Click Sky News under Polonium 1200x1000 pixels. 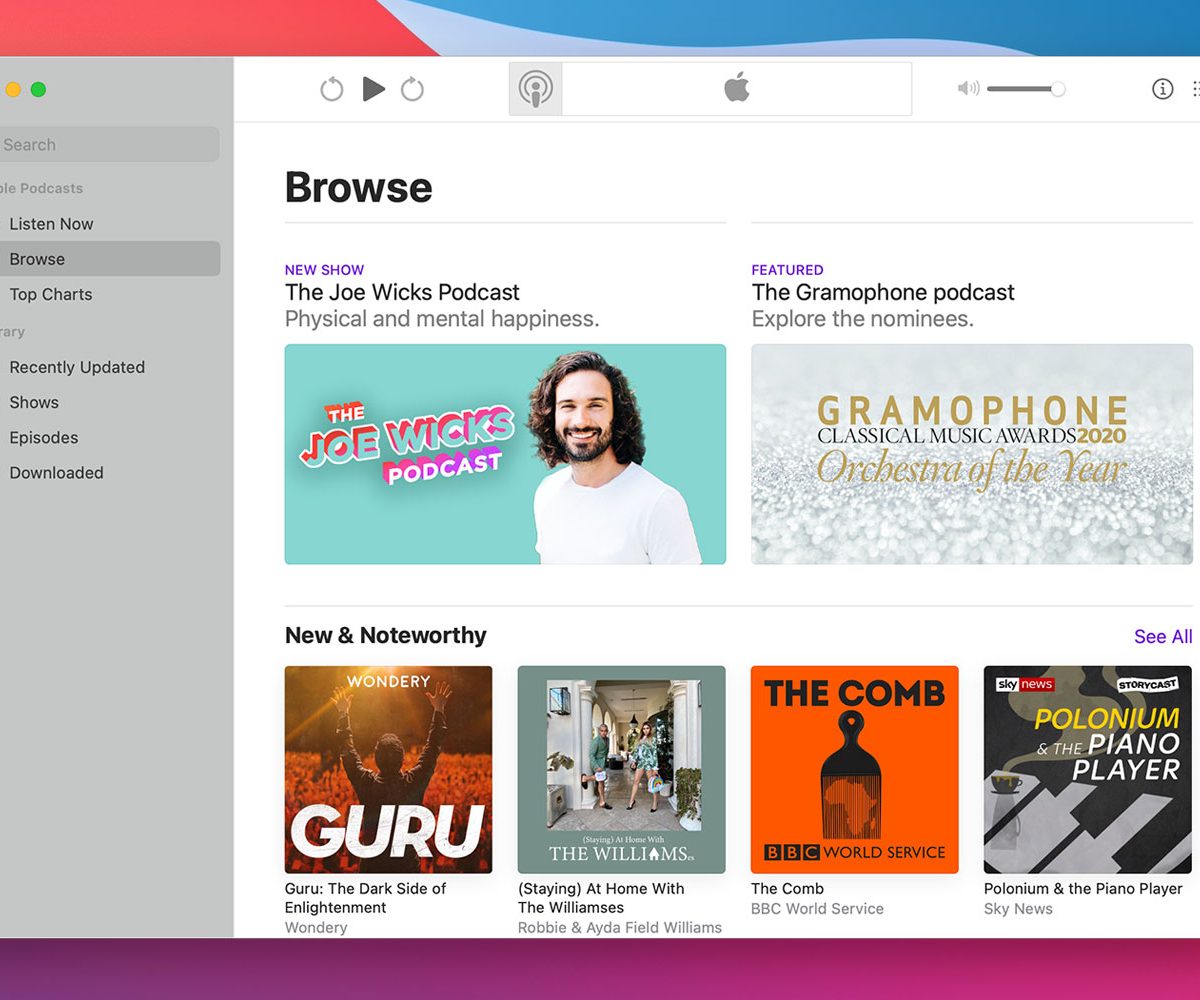1018,908
